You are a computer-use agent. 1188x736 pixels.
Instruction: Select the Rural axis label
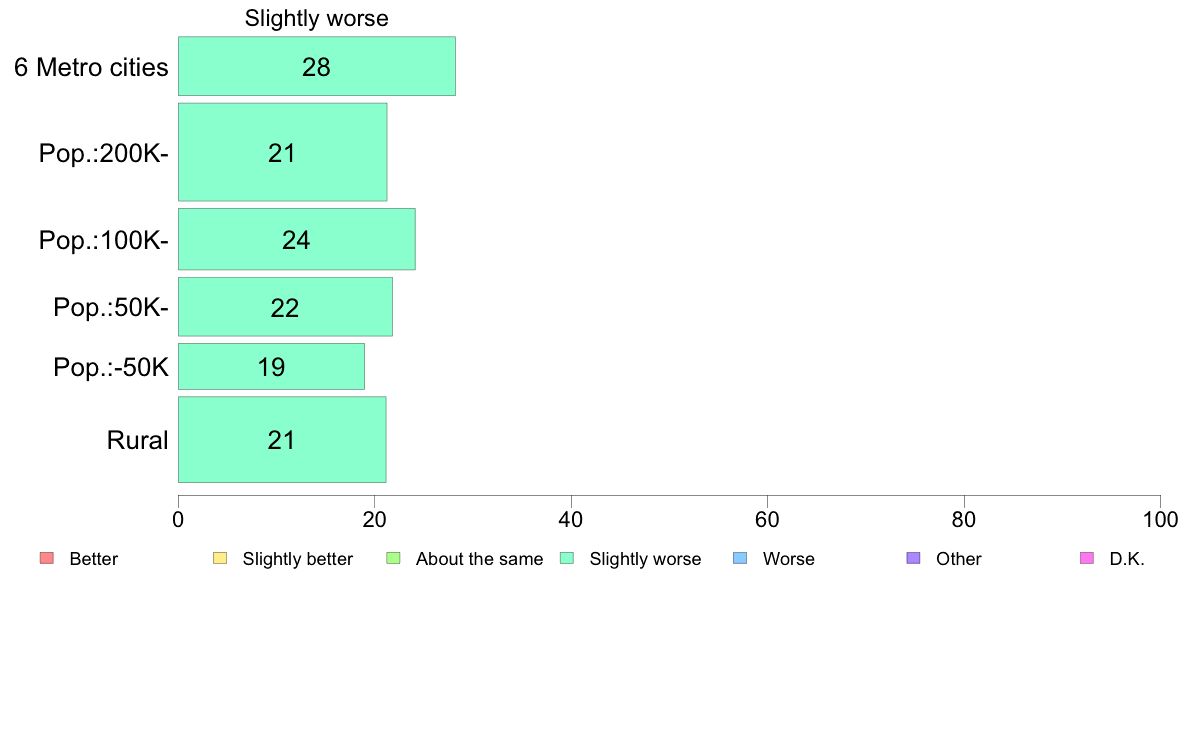pos(137,440)
